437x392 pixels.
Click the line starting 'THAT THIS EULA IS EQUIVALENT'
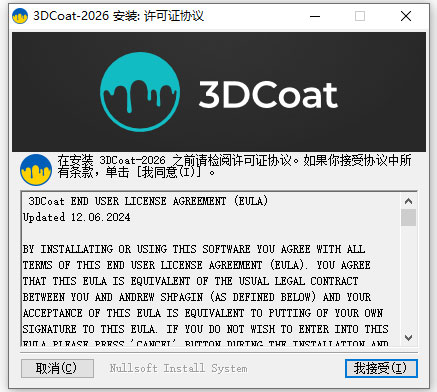(190, 281)
